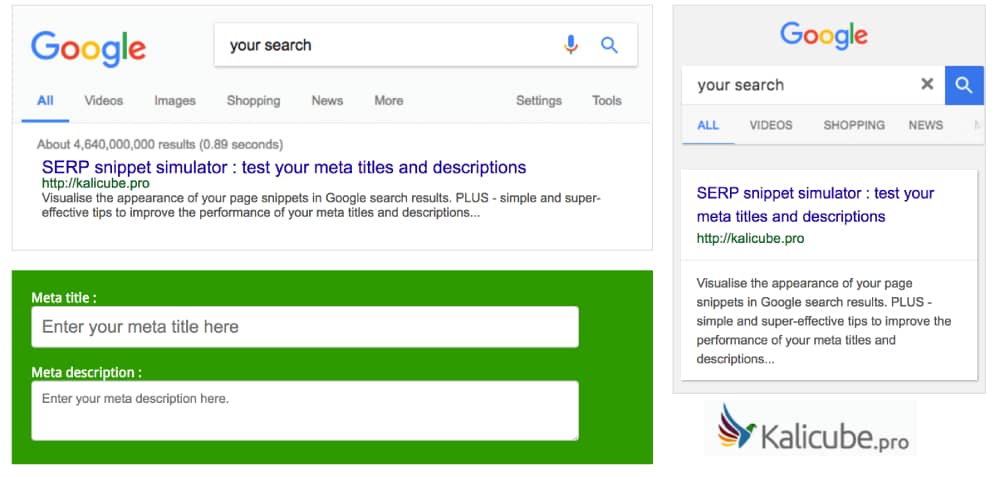Go to the desktop Shopping tab
This screenshot has height=477, width=1000.
[x=253, y=101]
